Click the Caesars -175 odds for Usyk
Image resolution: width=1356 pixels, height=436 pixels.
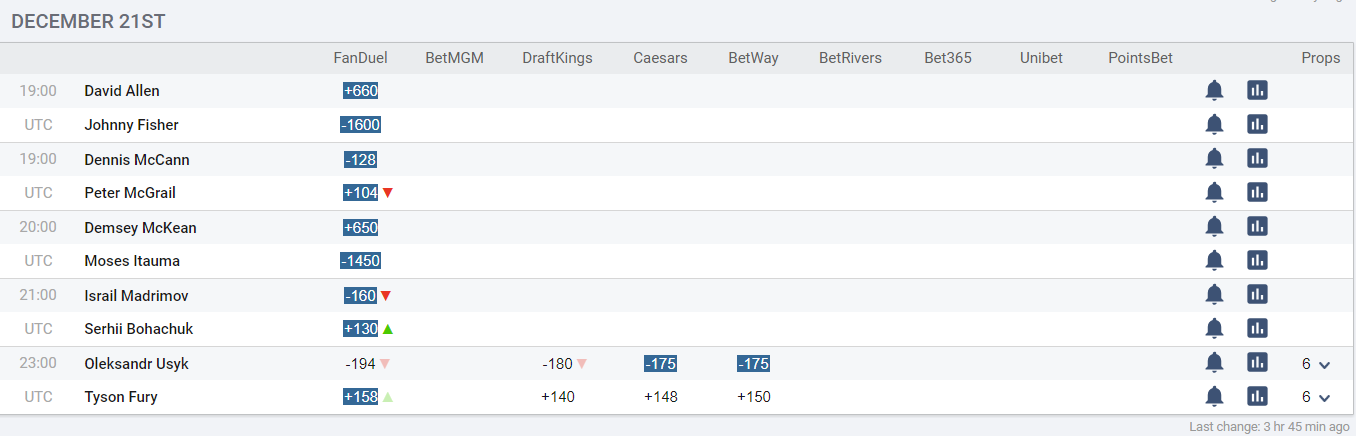[660, 364]
